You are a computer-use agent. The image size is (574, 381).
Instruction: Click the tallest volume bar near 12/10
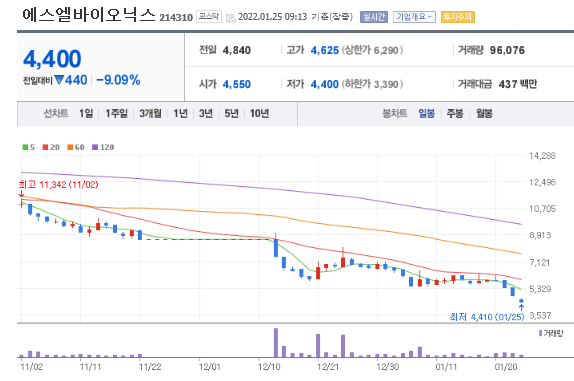(276, 343)
